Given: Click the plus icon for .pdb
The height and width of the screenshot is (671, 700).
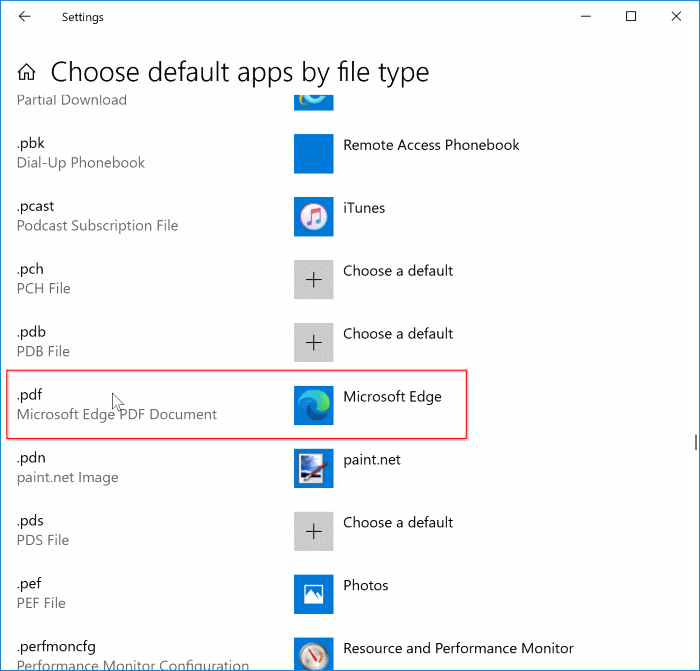Looking at the screenshot, I should coord(313,342).
